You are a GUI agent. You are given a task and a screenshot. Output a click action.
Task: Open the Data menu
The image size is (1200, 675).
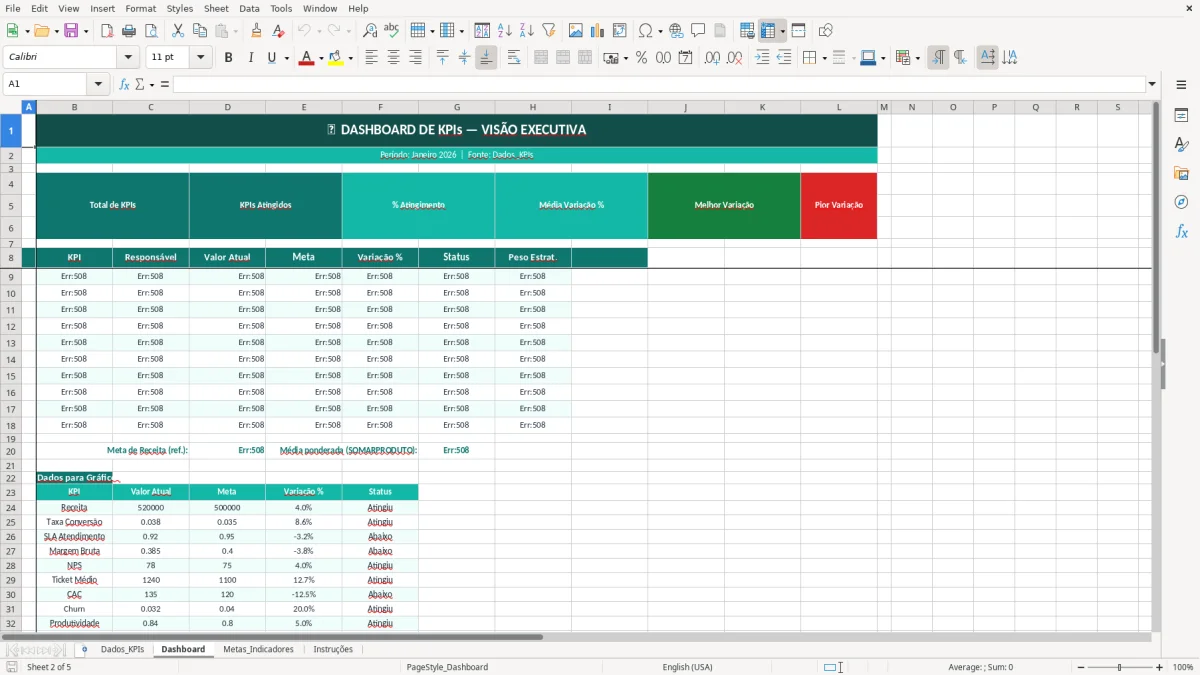pos(249,8)
